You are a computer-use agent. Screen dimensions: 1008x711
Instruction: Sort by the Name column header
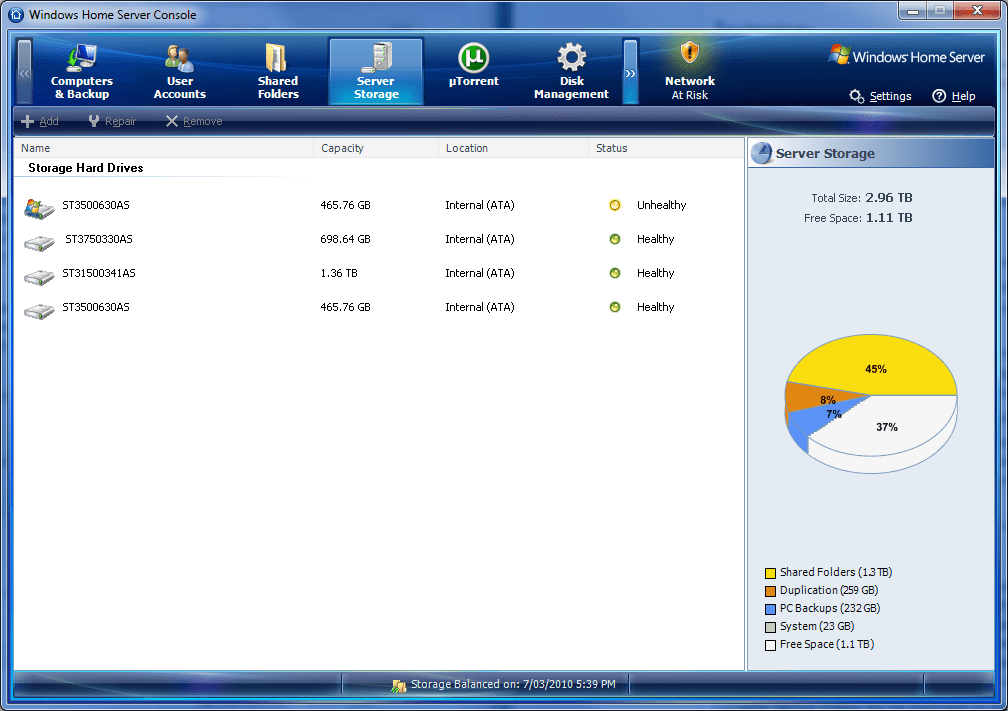click(x=163, y=148)
